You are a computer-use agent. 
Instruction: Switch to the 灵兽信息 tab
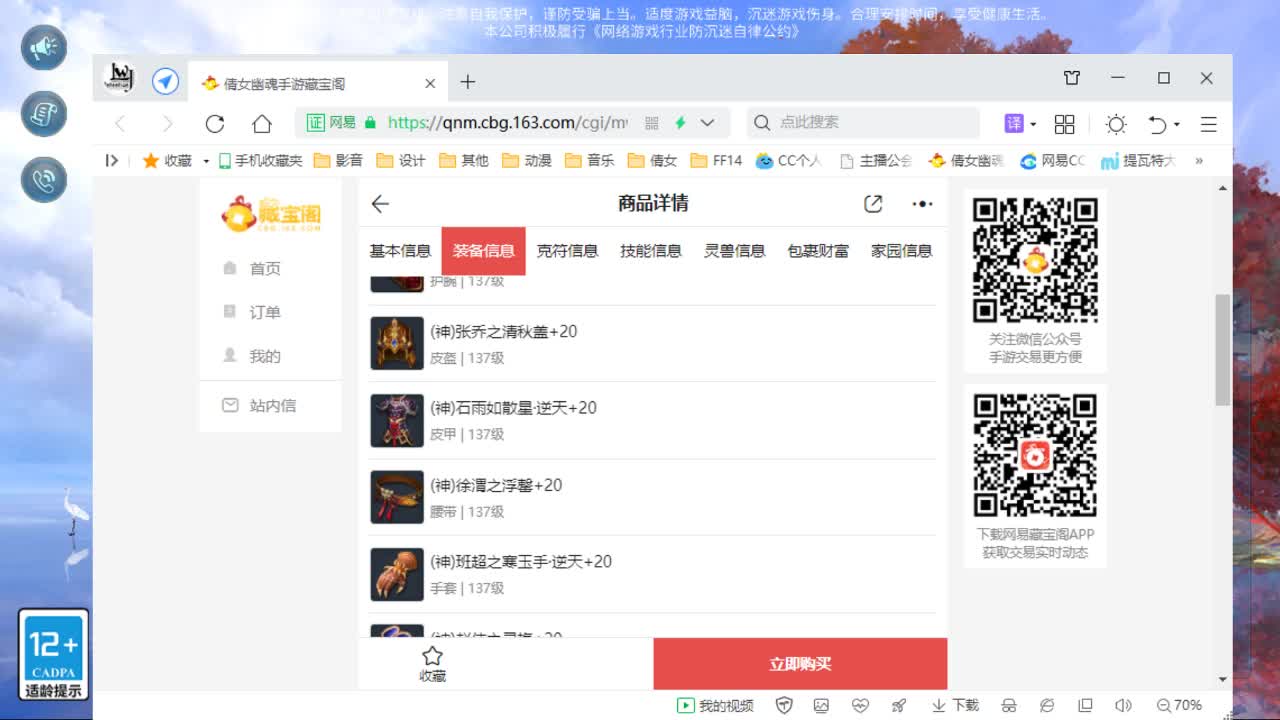click(x=735, y=250)
